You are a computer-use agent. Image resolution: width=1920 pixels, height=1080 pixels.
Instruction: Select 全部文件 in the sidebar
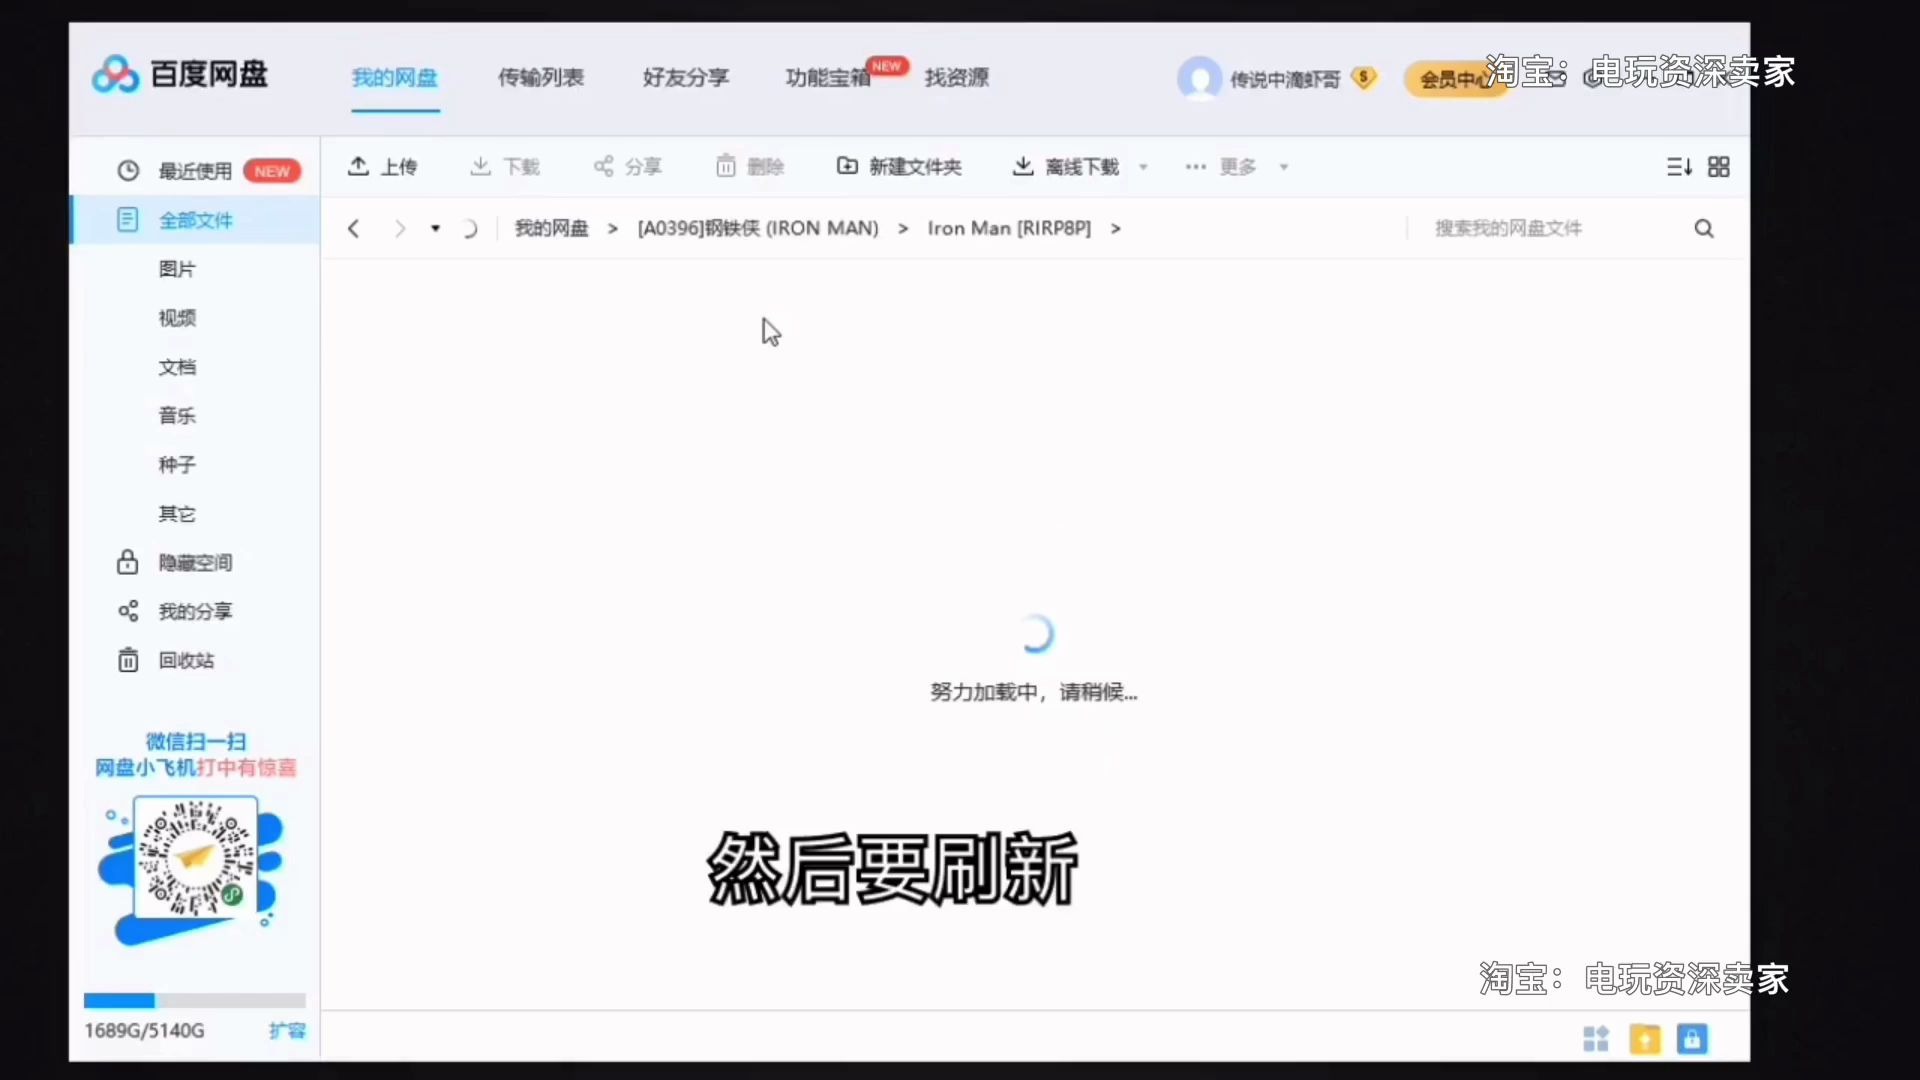coord(194,220)
